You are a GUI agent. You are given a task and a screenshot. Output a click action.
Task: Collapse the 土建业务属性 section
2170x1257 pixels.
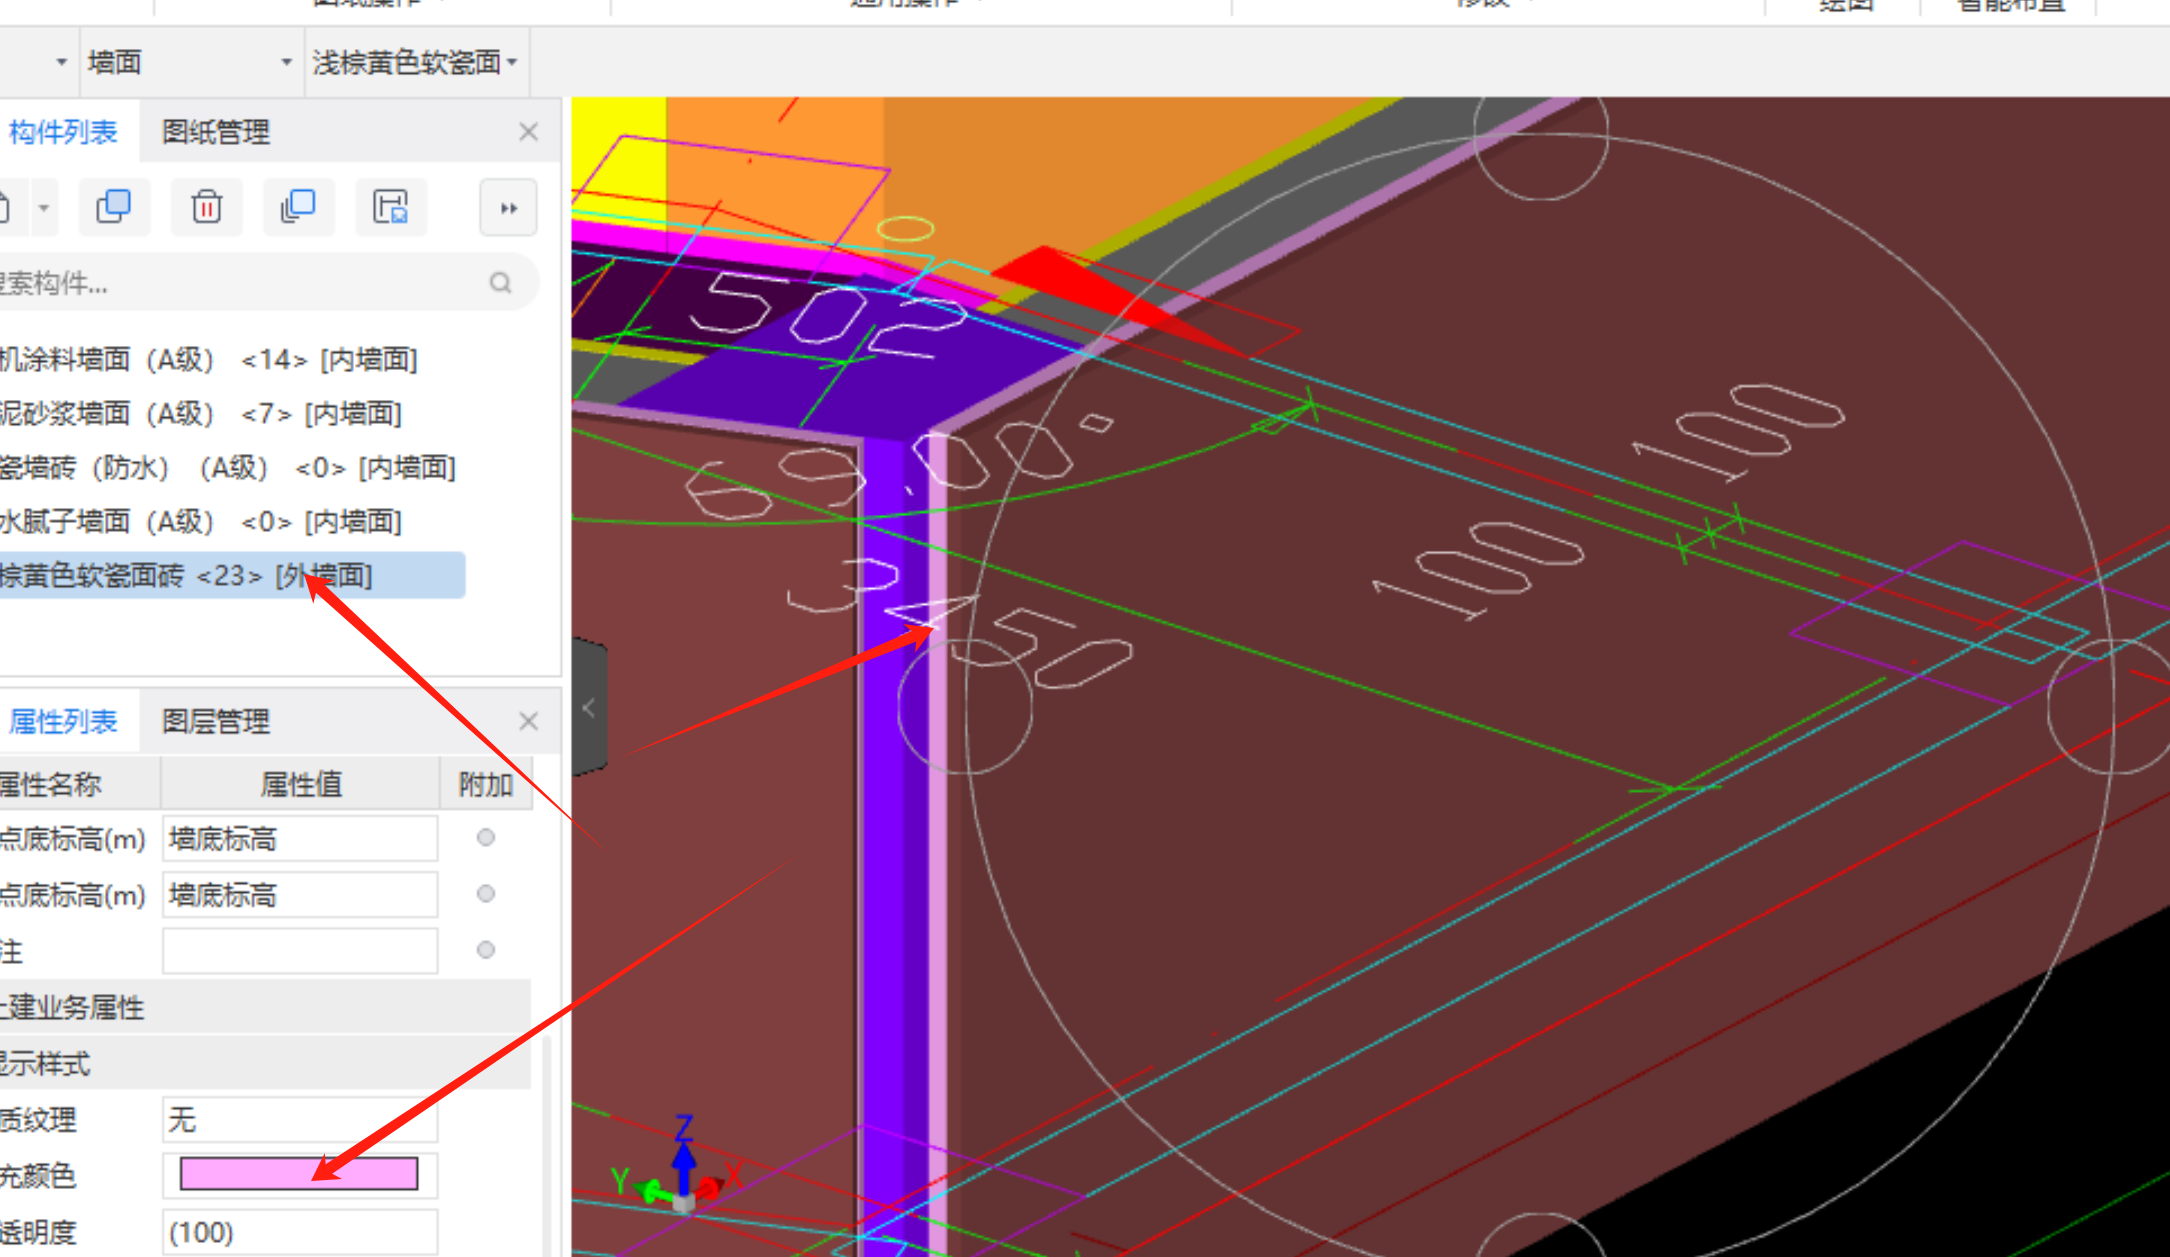point(265,1006)
